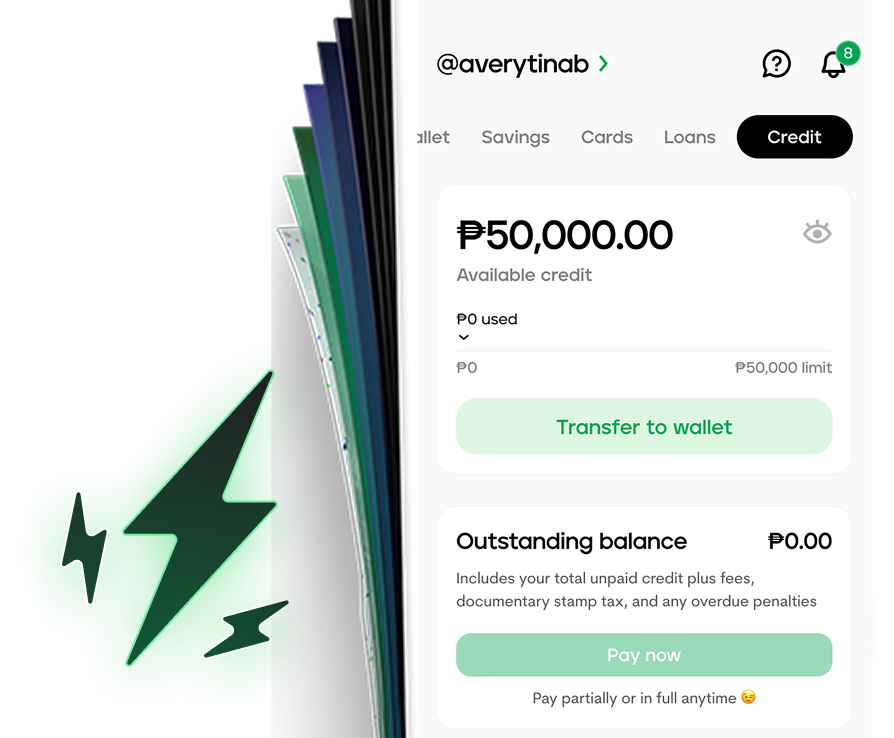Open the help chat question icon
This screenshot has width=894, height=738.
[x=776, y=63]
